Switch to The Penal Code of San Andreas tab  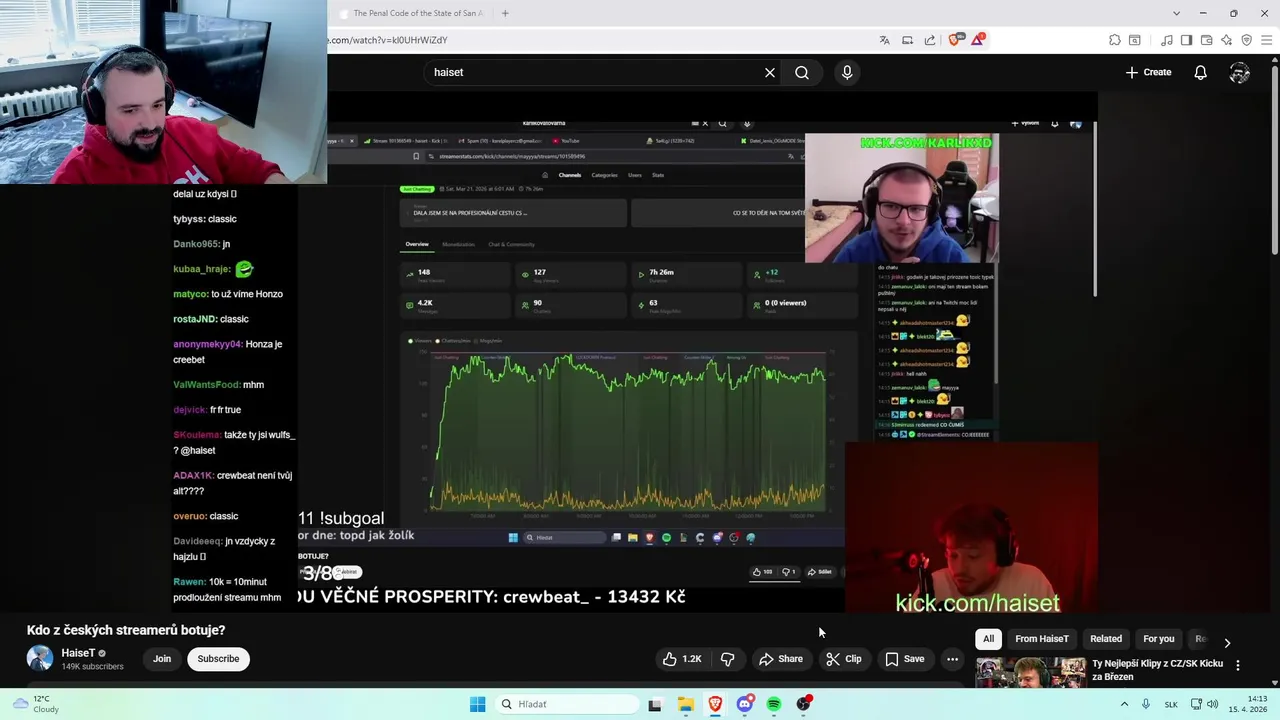click(410, 13)
